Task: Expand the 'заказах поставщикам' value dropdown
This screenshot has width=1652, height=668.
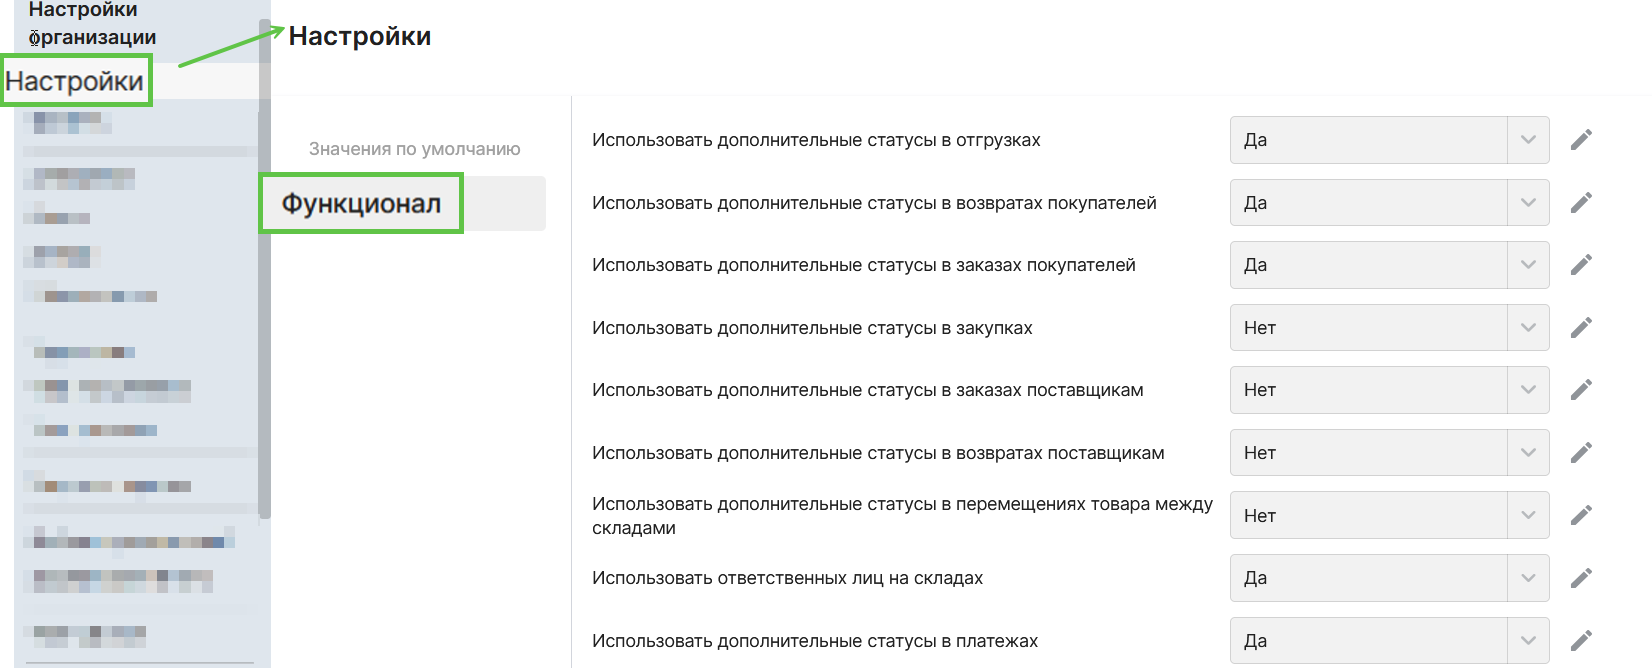Action: click(x=1528, y=390)
